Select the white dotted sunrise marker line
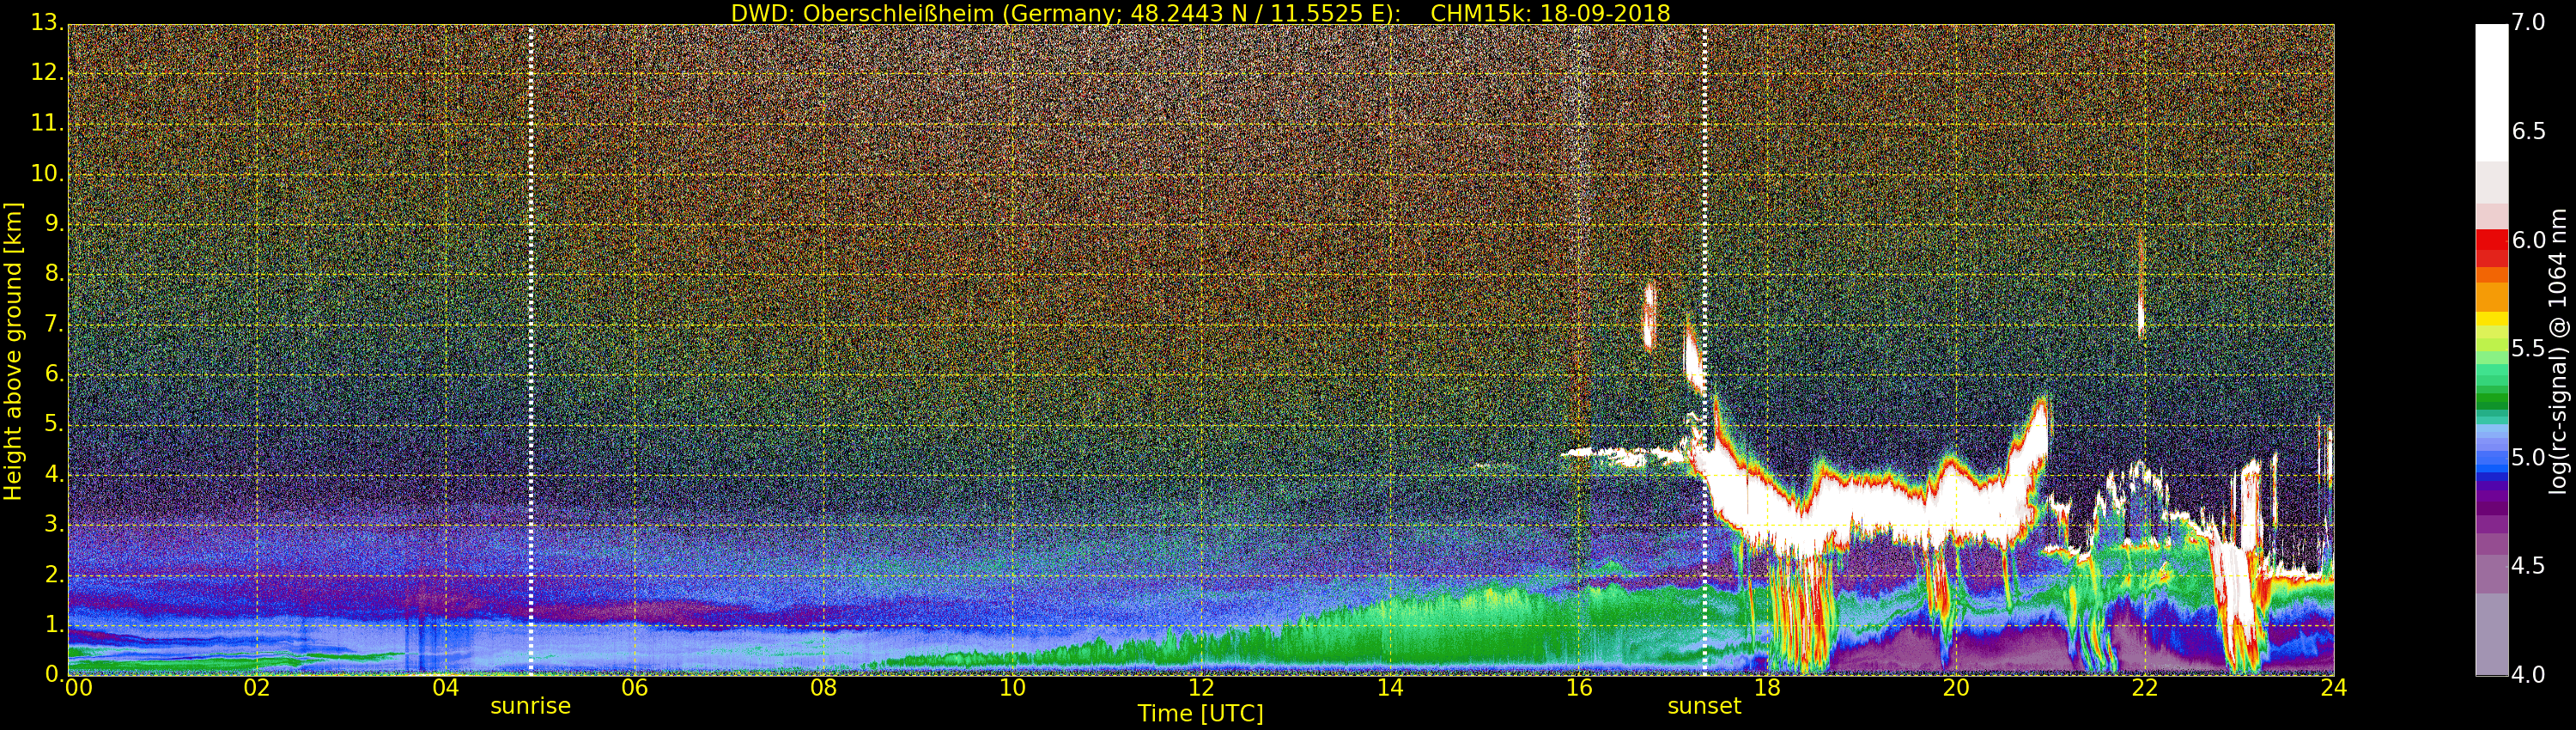The image size is (2576, 730). (530, 350)
